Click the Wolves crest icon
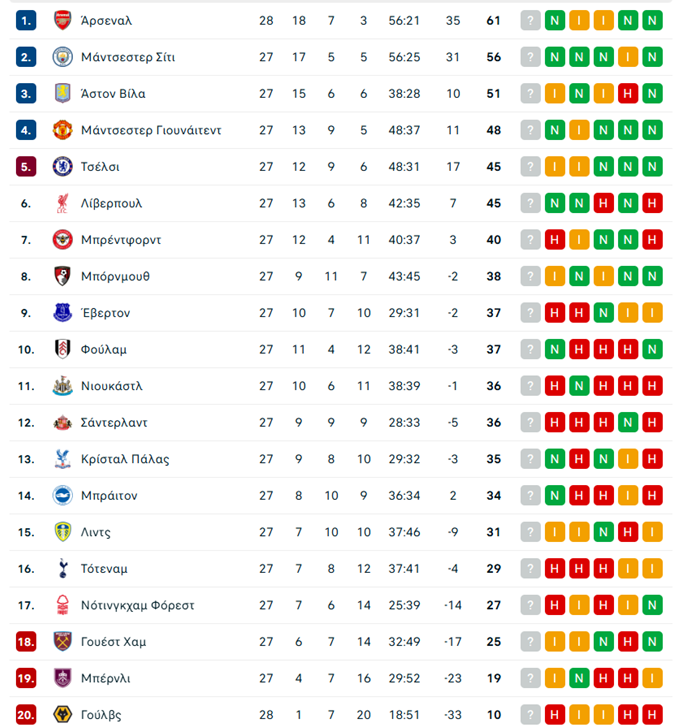The image size is (673, 727). point(62,715)
